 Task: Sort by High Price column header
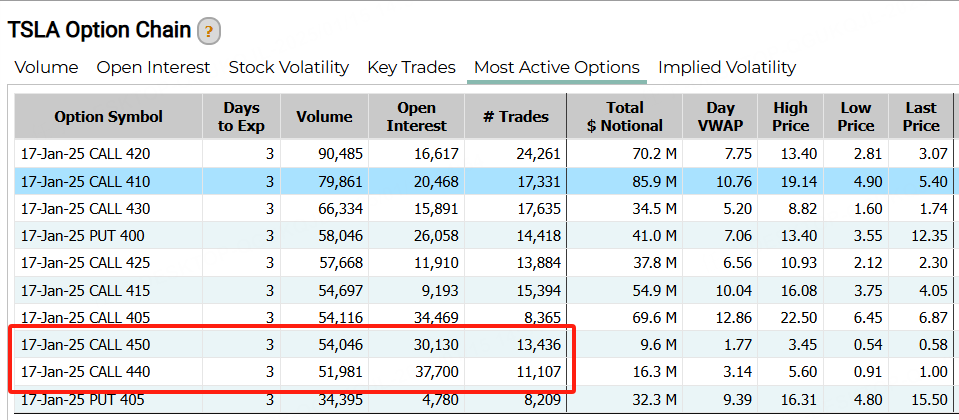point(791,117)
